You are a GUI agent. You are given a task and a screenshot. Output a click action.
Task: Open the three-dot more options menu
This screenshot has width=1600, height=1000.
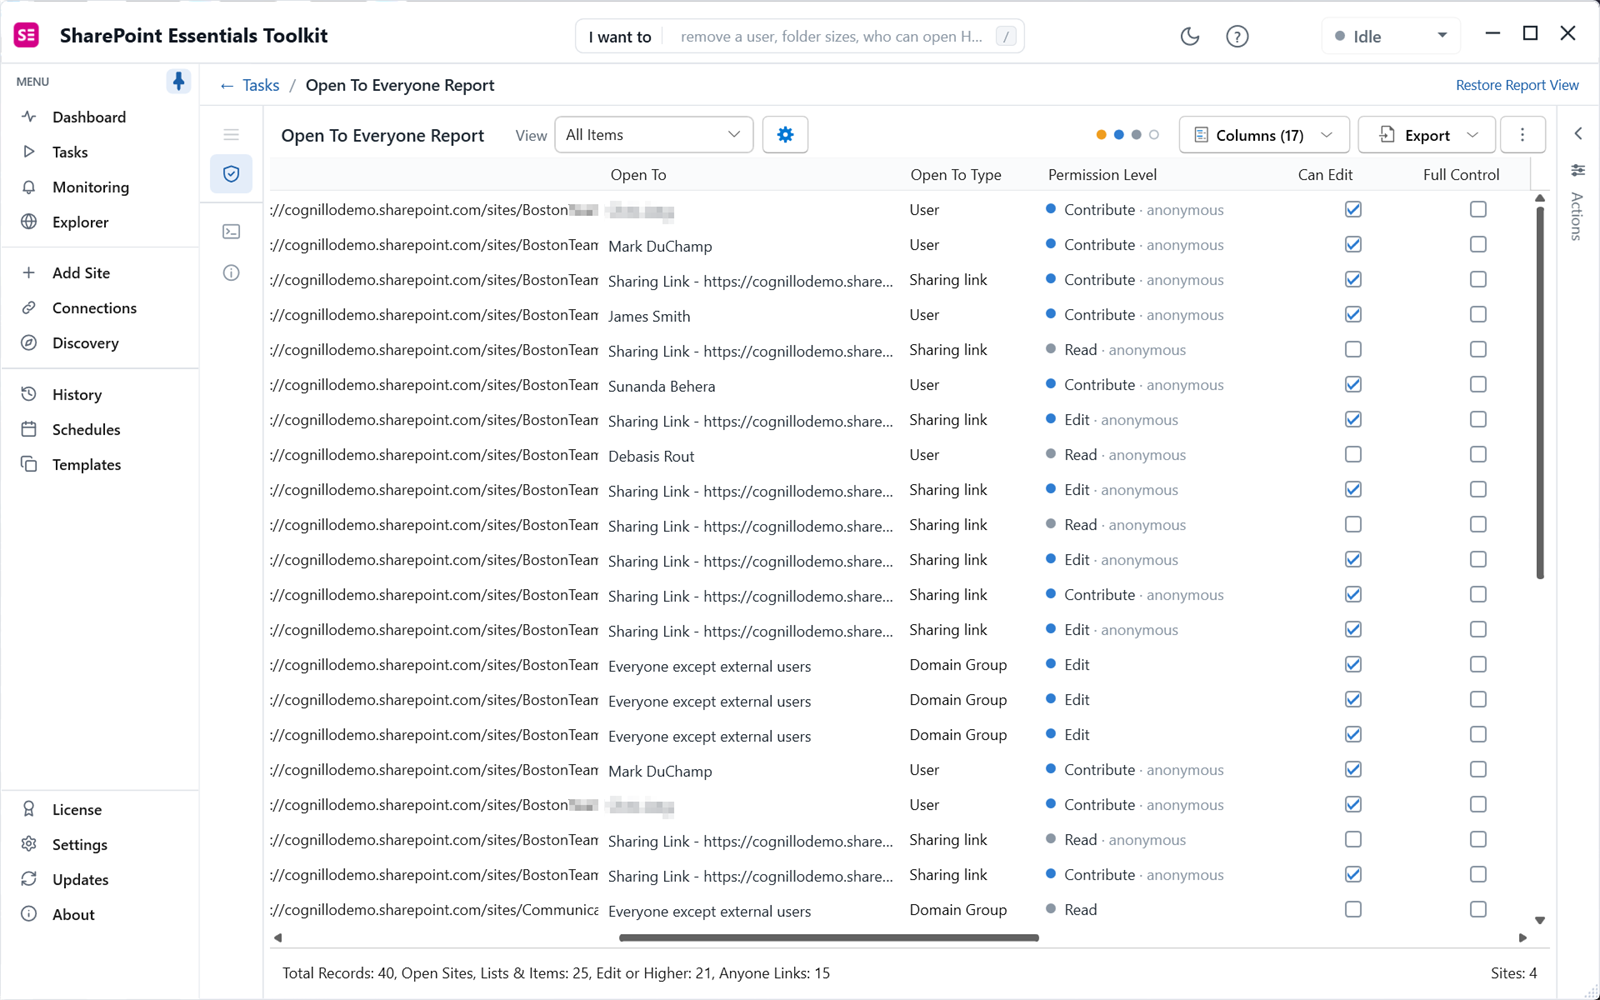tap(1522, 134)
